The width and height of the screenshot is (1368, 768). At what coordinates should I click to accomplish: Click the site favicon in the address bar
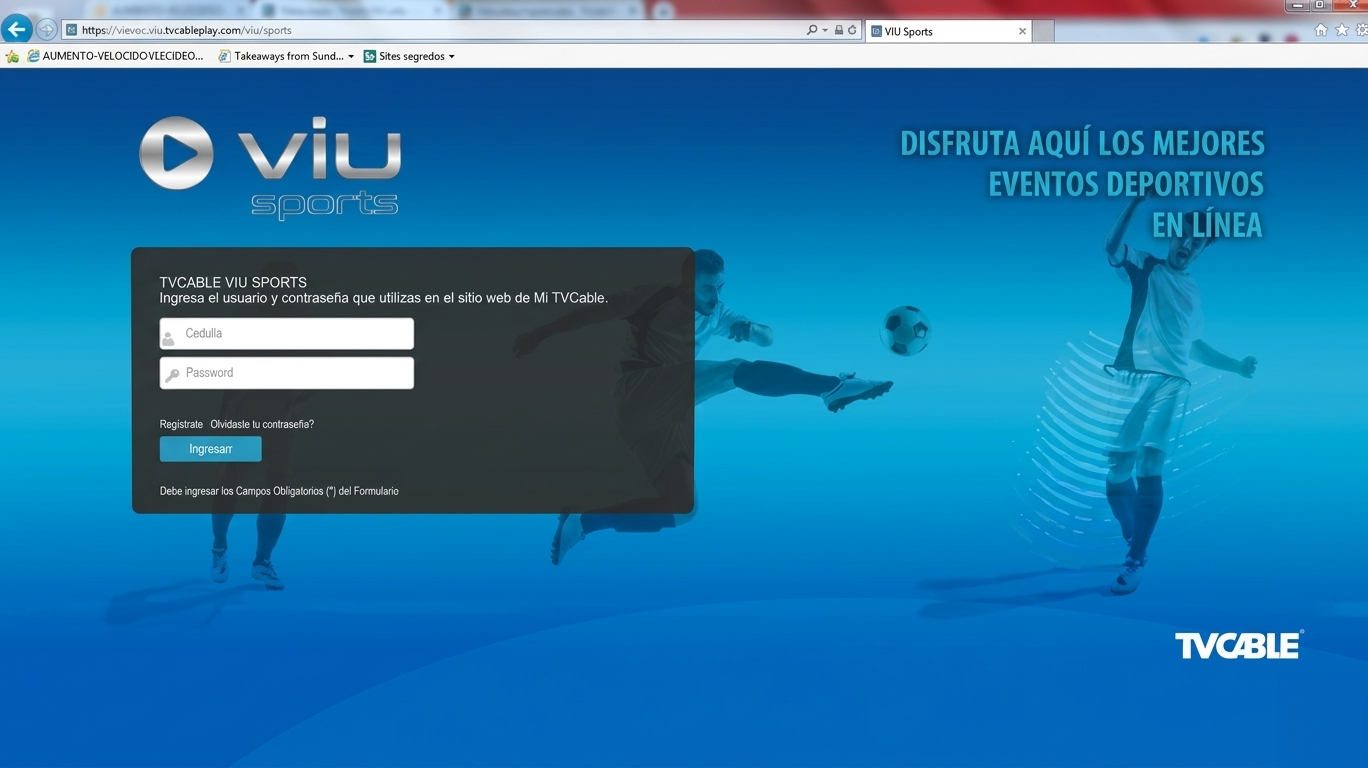coord(72,31)
